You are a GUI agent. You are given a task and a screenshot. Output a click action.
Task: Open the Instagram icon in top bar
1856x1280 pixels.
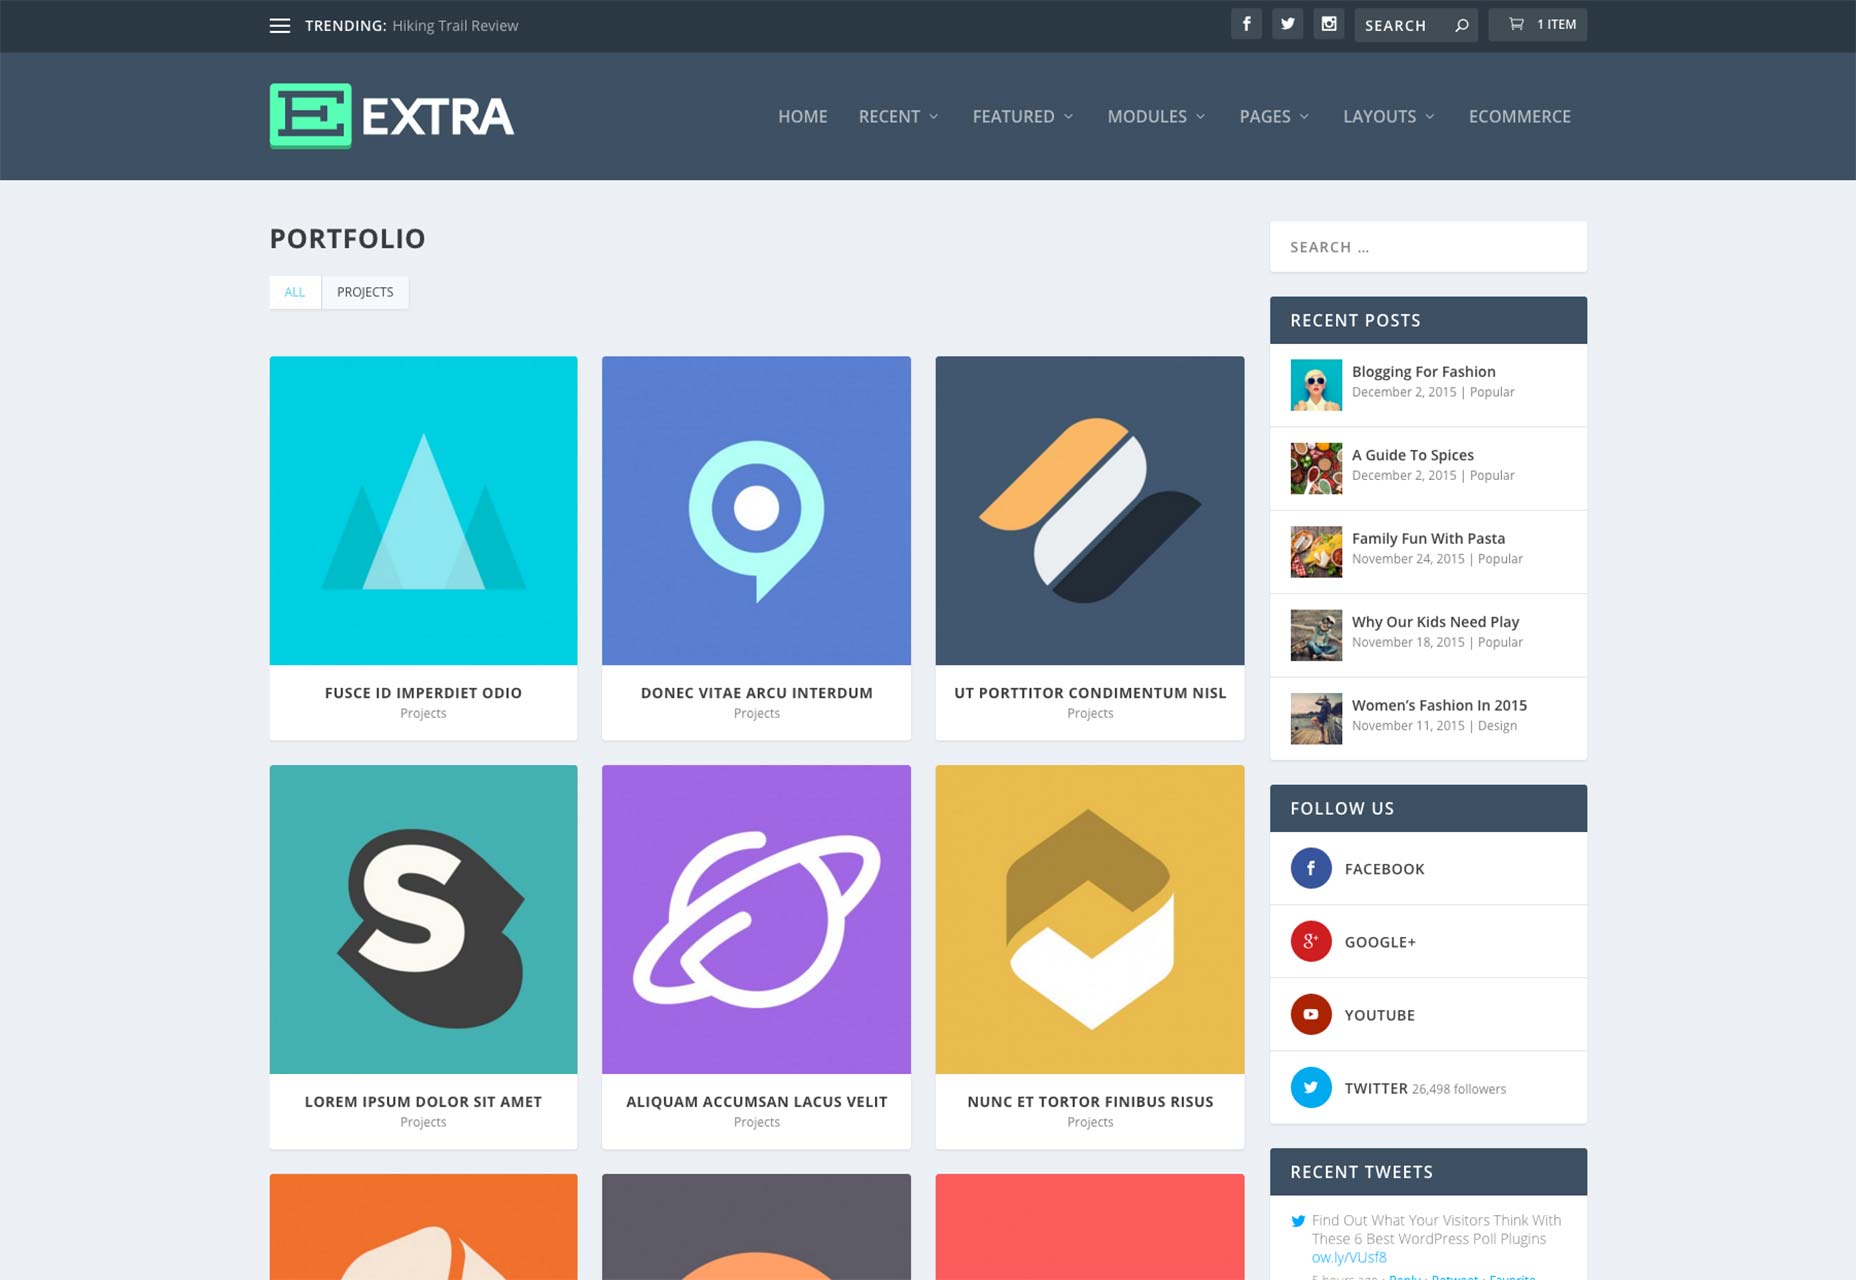tap(1329, 24)
